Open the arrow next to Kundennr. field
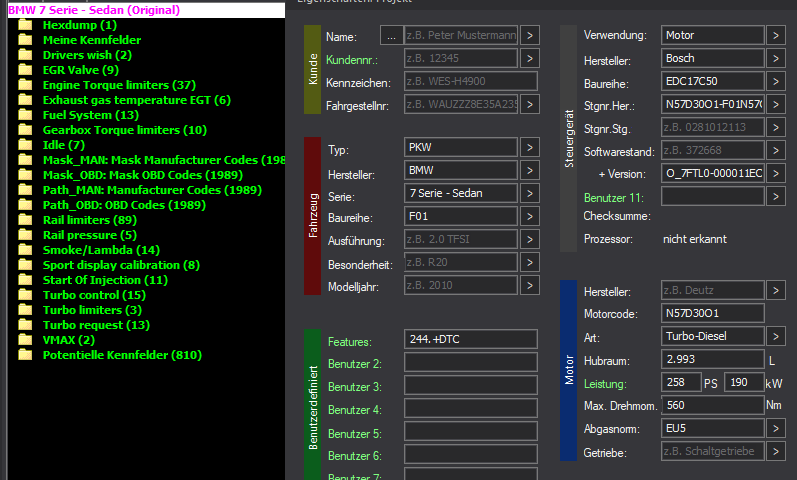The image size is (797, 480). click(530, 58)
